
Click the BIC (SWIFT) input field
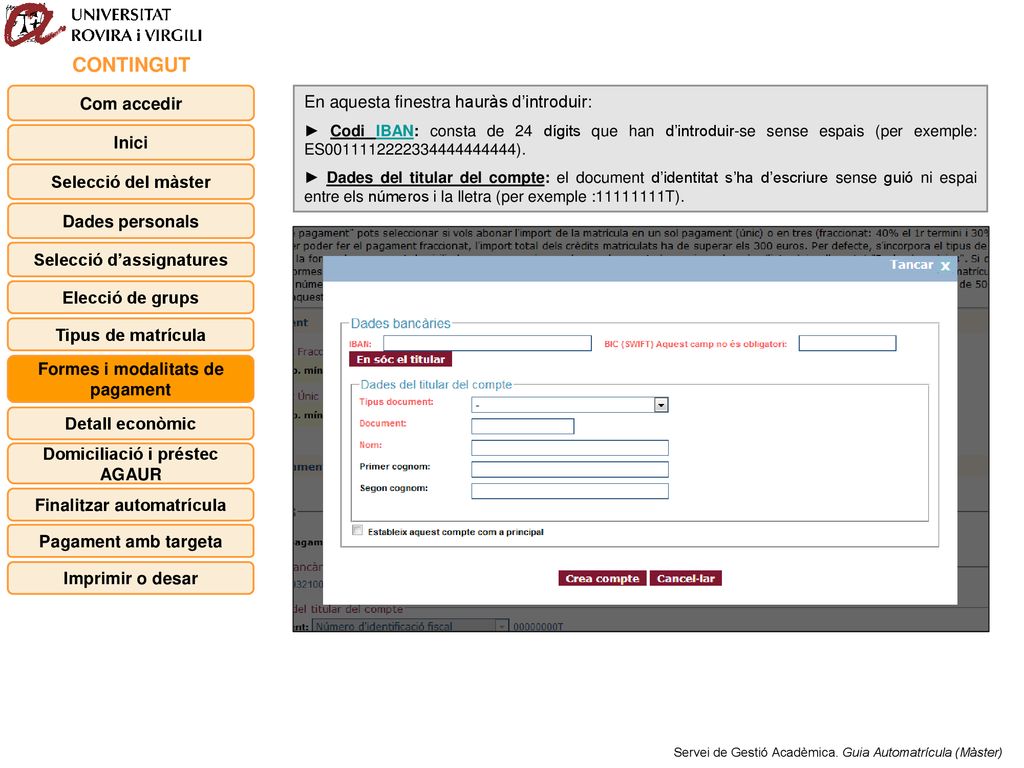coord(847,344)
